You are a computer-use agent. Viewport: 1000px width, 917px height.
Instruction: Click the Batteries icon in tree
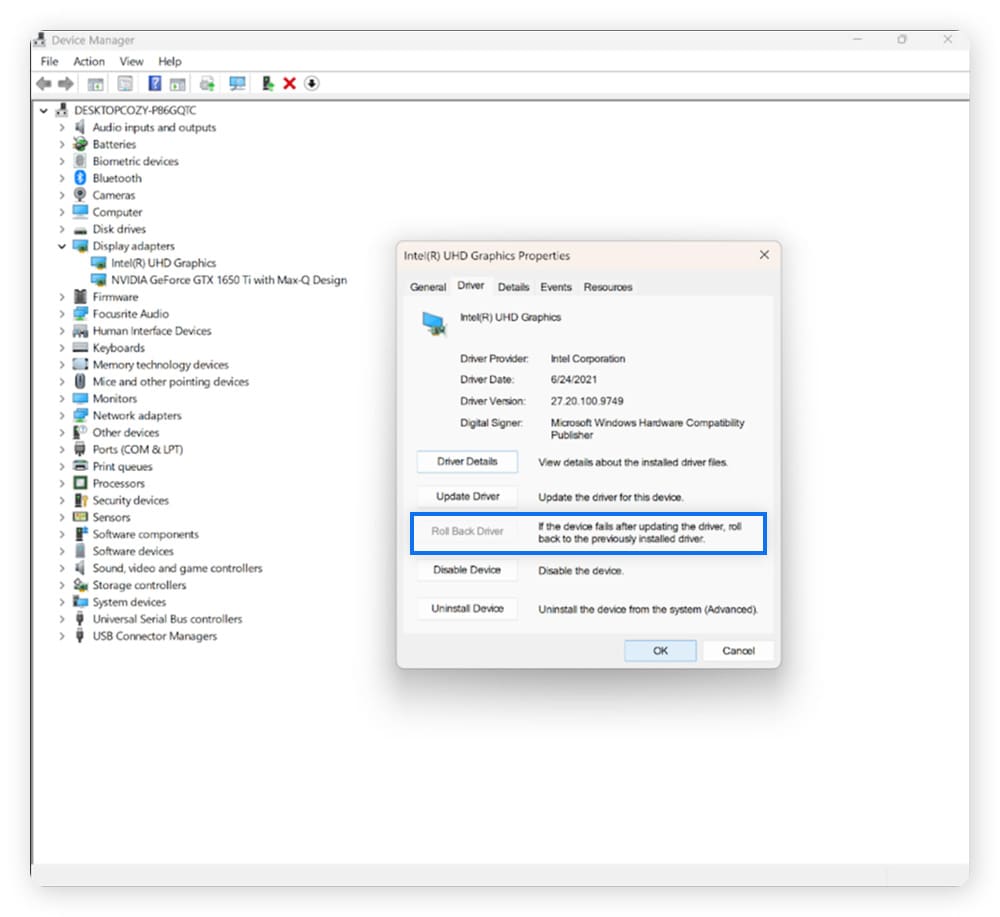[80, 144]
